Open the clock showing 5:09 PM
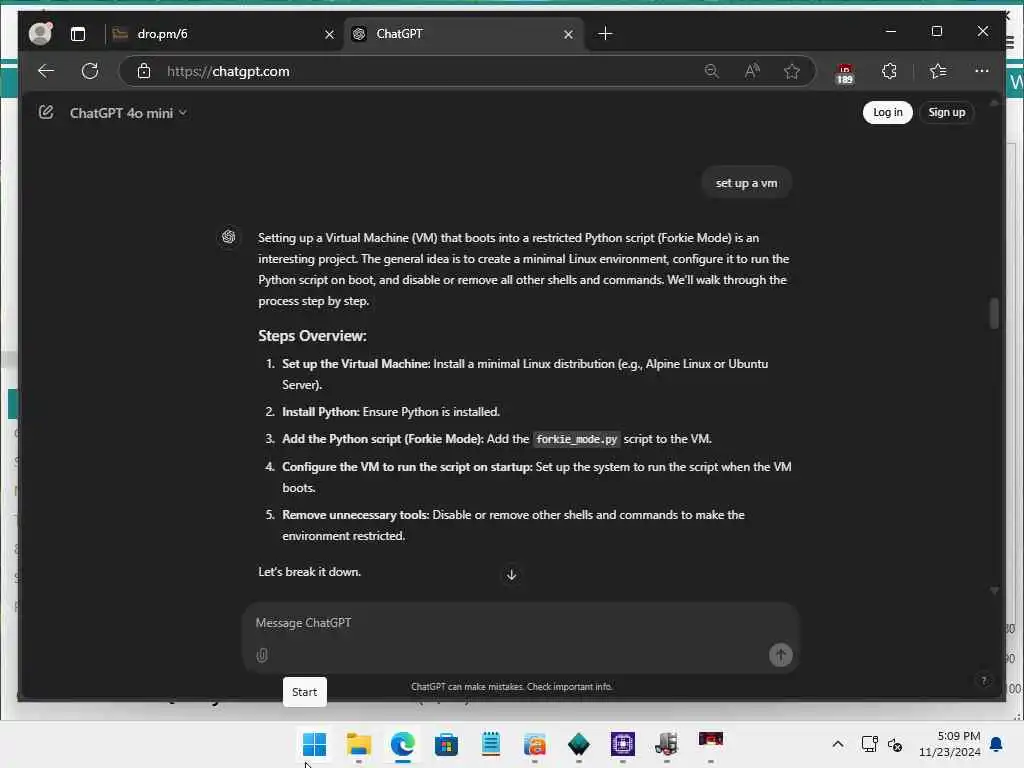This screenshot has width=1024, height=768. coord(950,744)
